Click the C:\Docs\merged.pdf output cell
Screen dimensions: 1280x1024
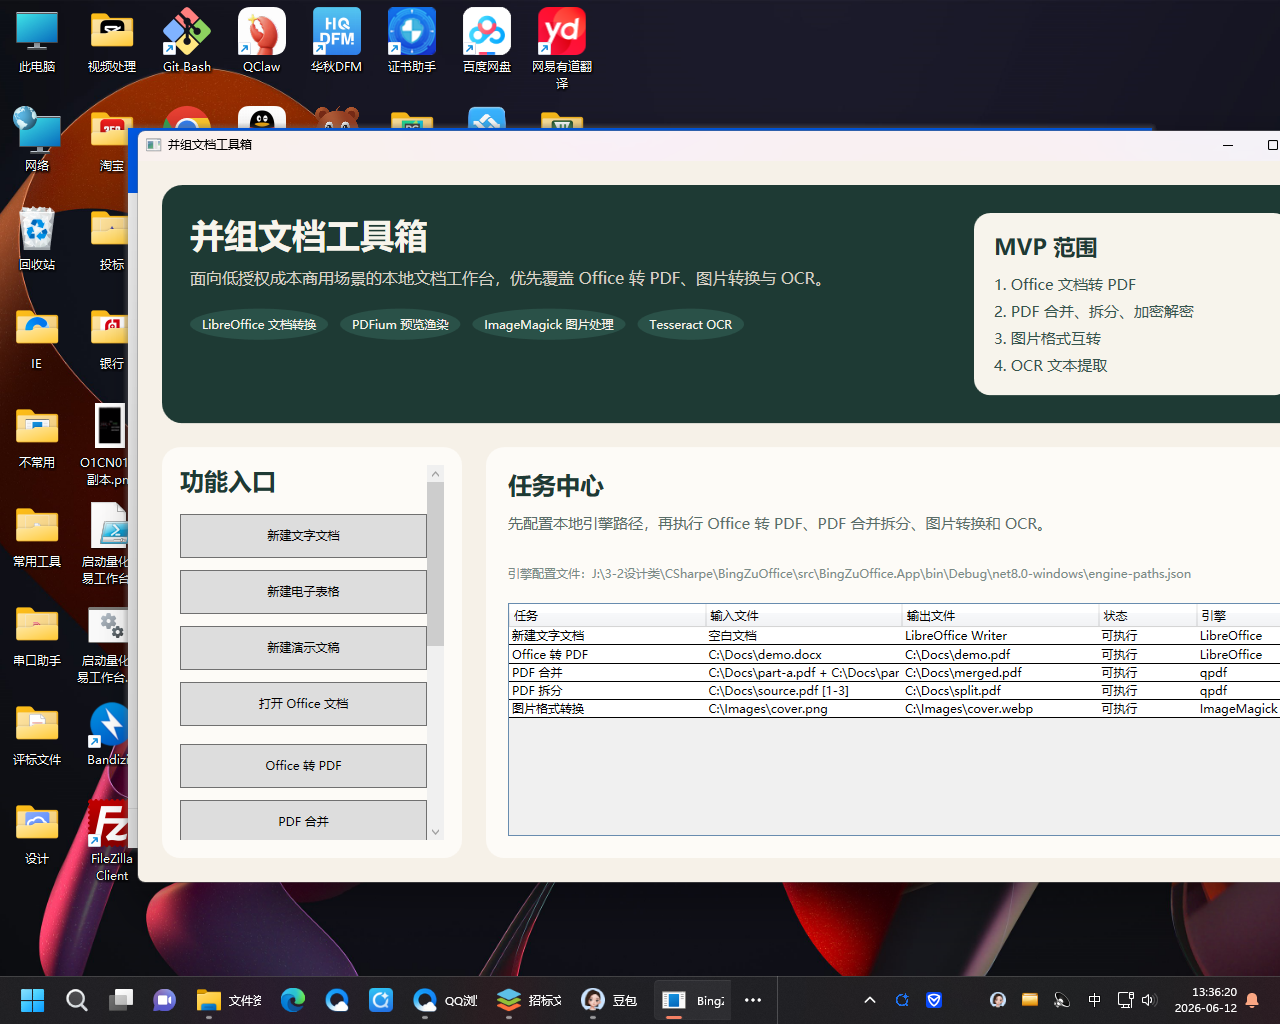(x=1000, y=673)
